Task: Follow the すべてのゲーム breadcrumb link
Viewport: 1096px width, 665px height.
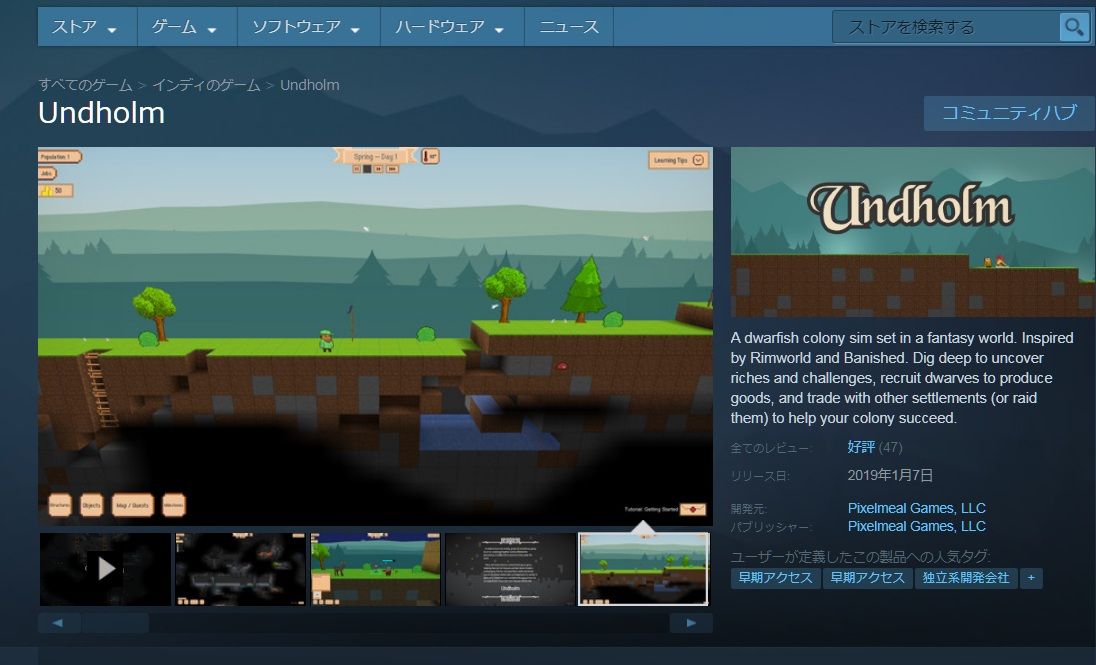Action: (x=85, y=85)
